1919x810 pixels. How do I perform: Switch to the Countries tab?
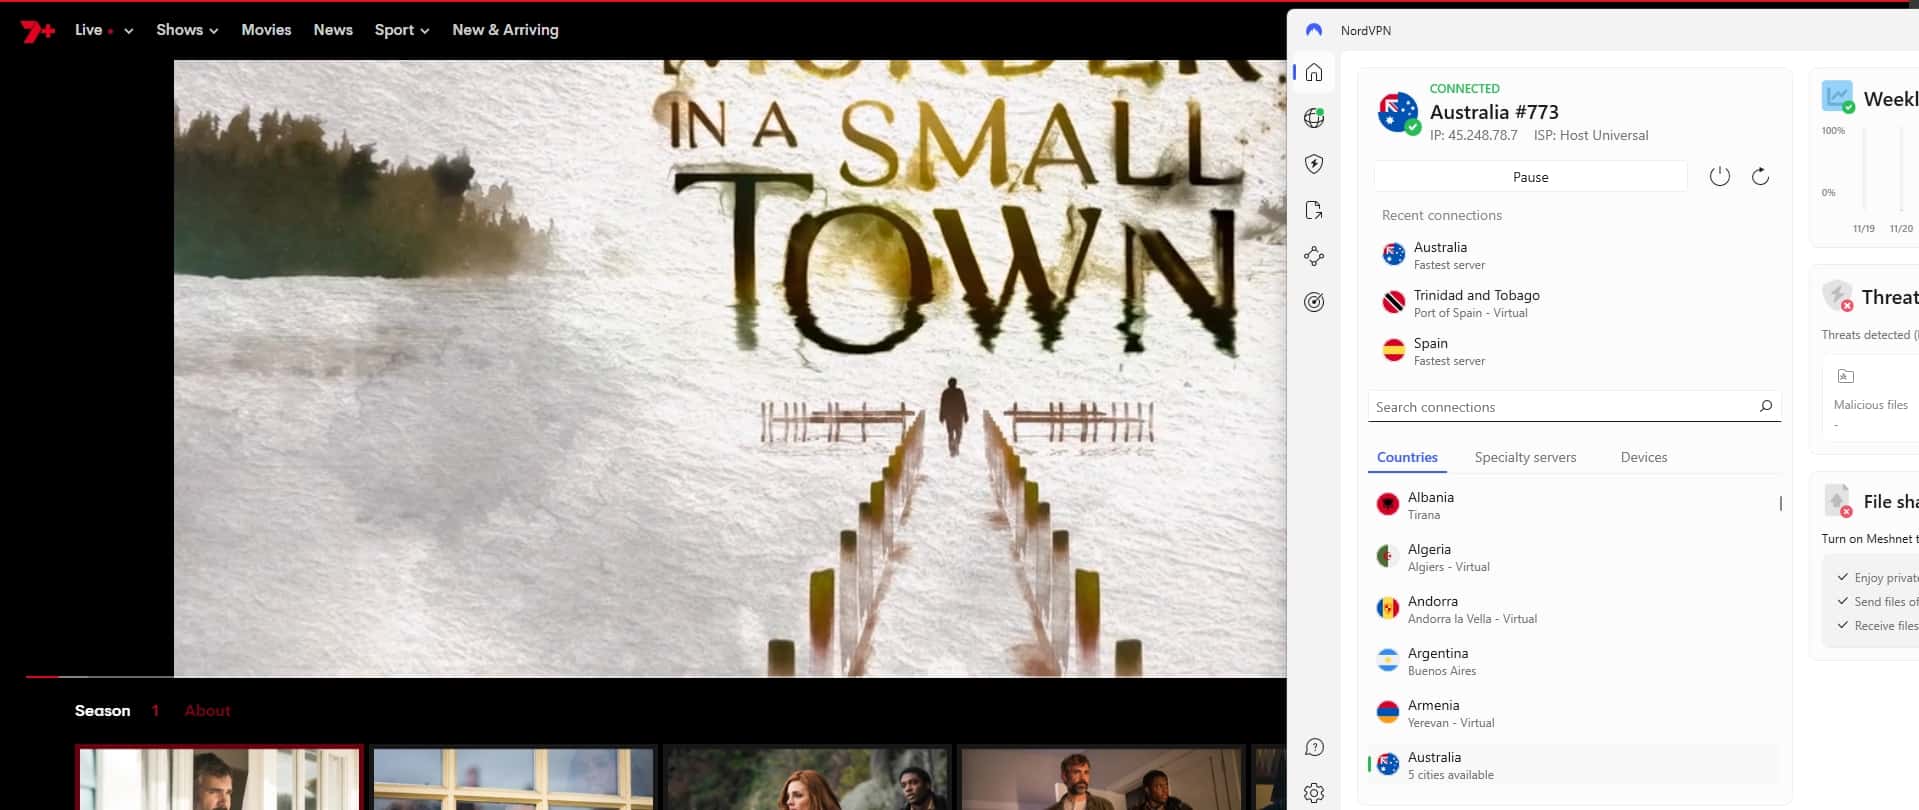1407,457
